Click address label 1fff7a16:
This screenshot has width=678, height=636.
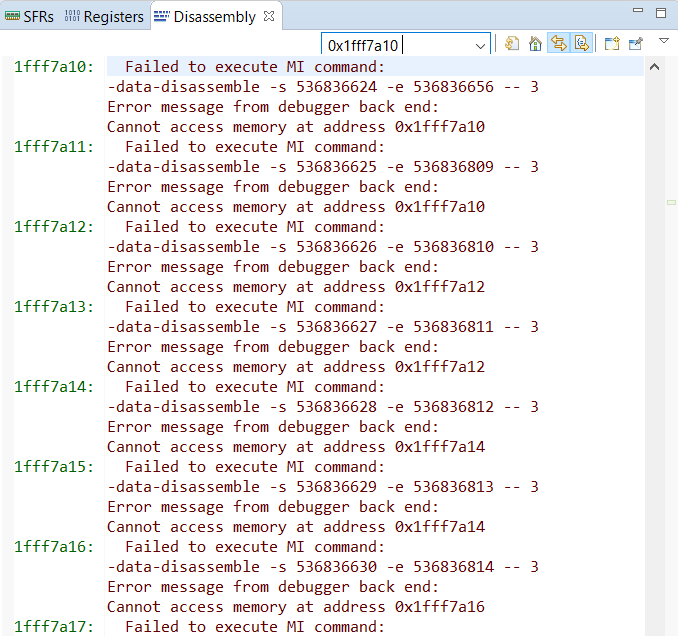pos(54,547)
